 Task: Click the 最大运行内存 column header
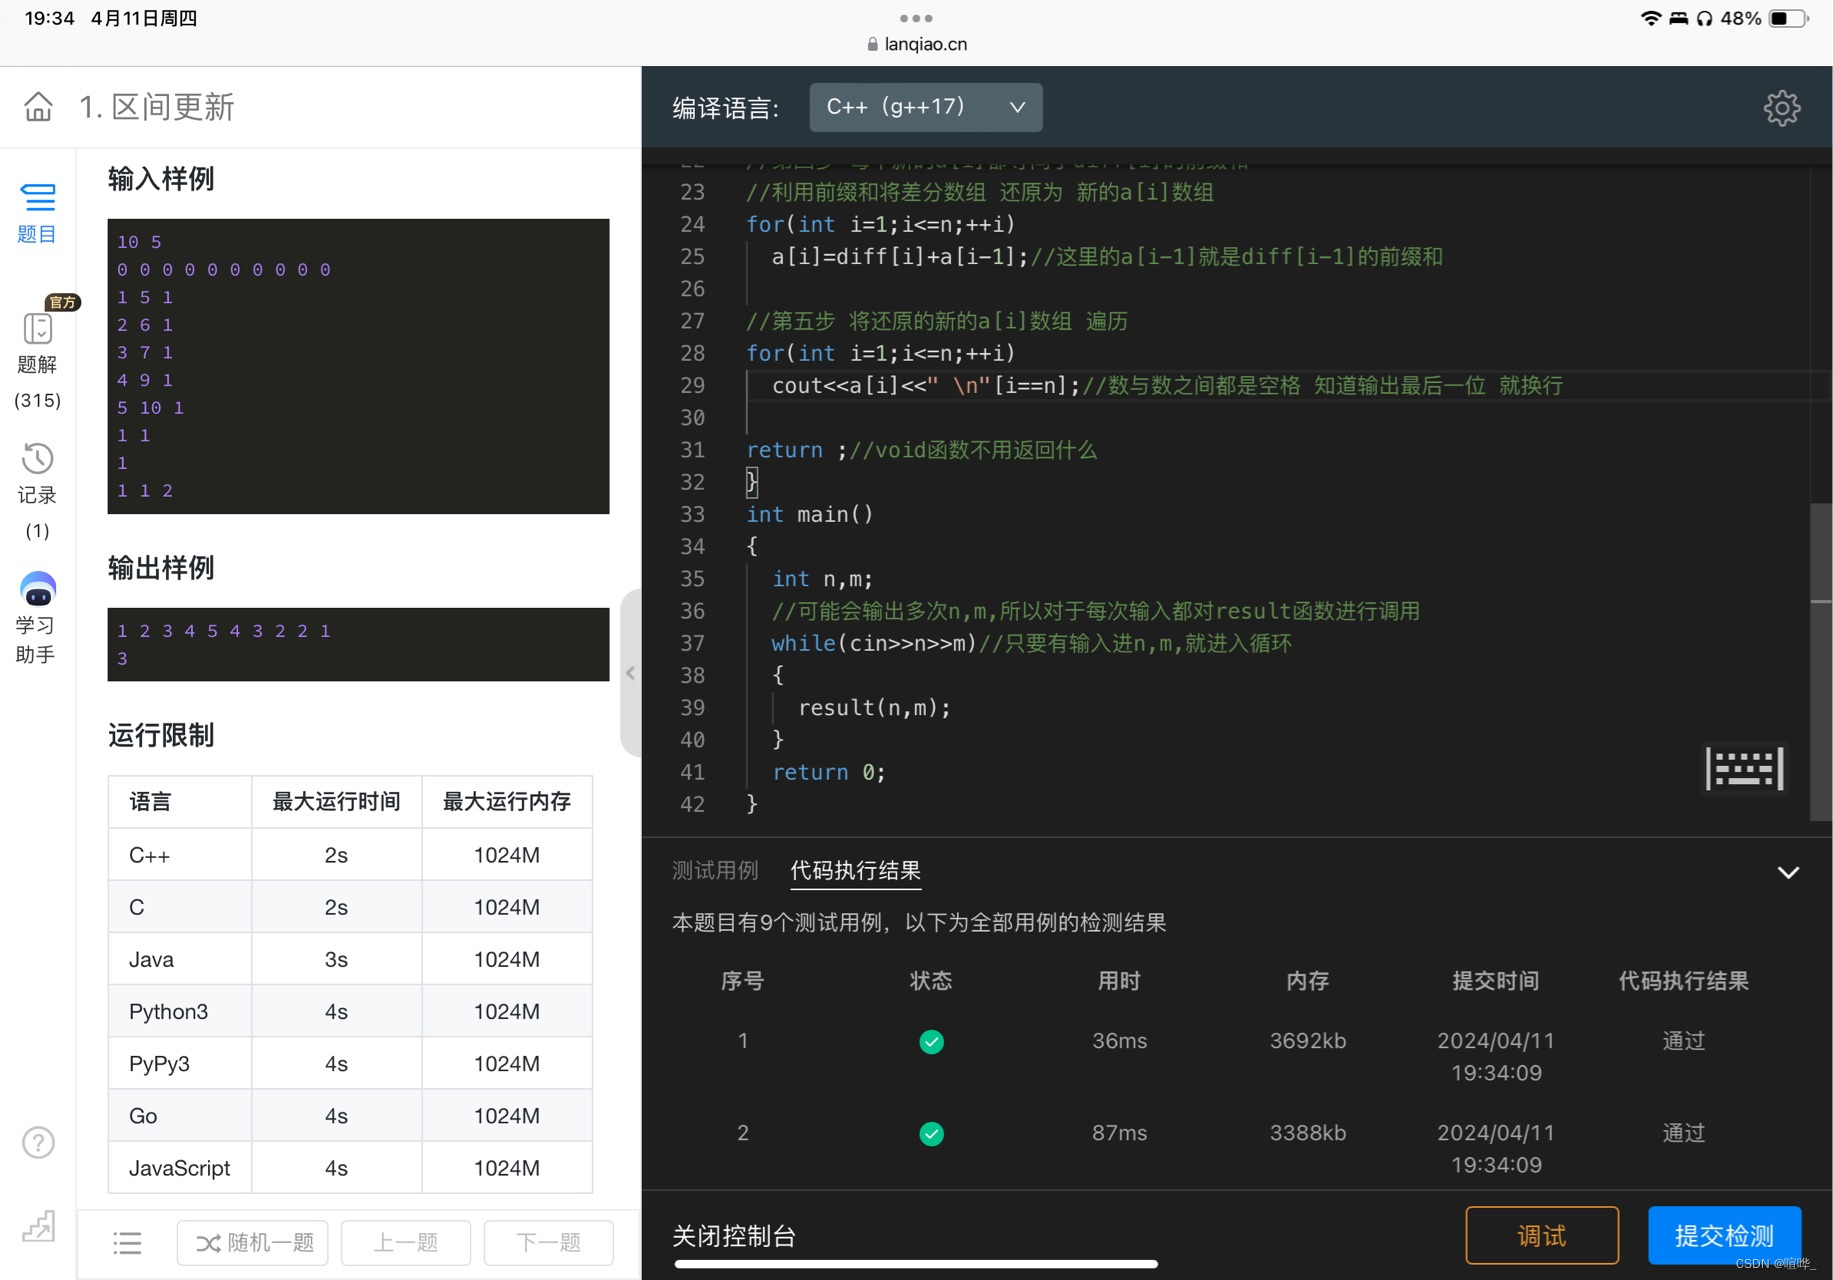tap(507, 801)
